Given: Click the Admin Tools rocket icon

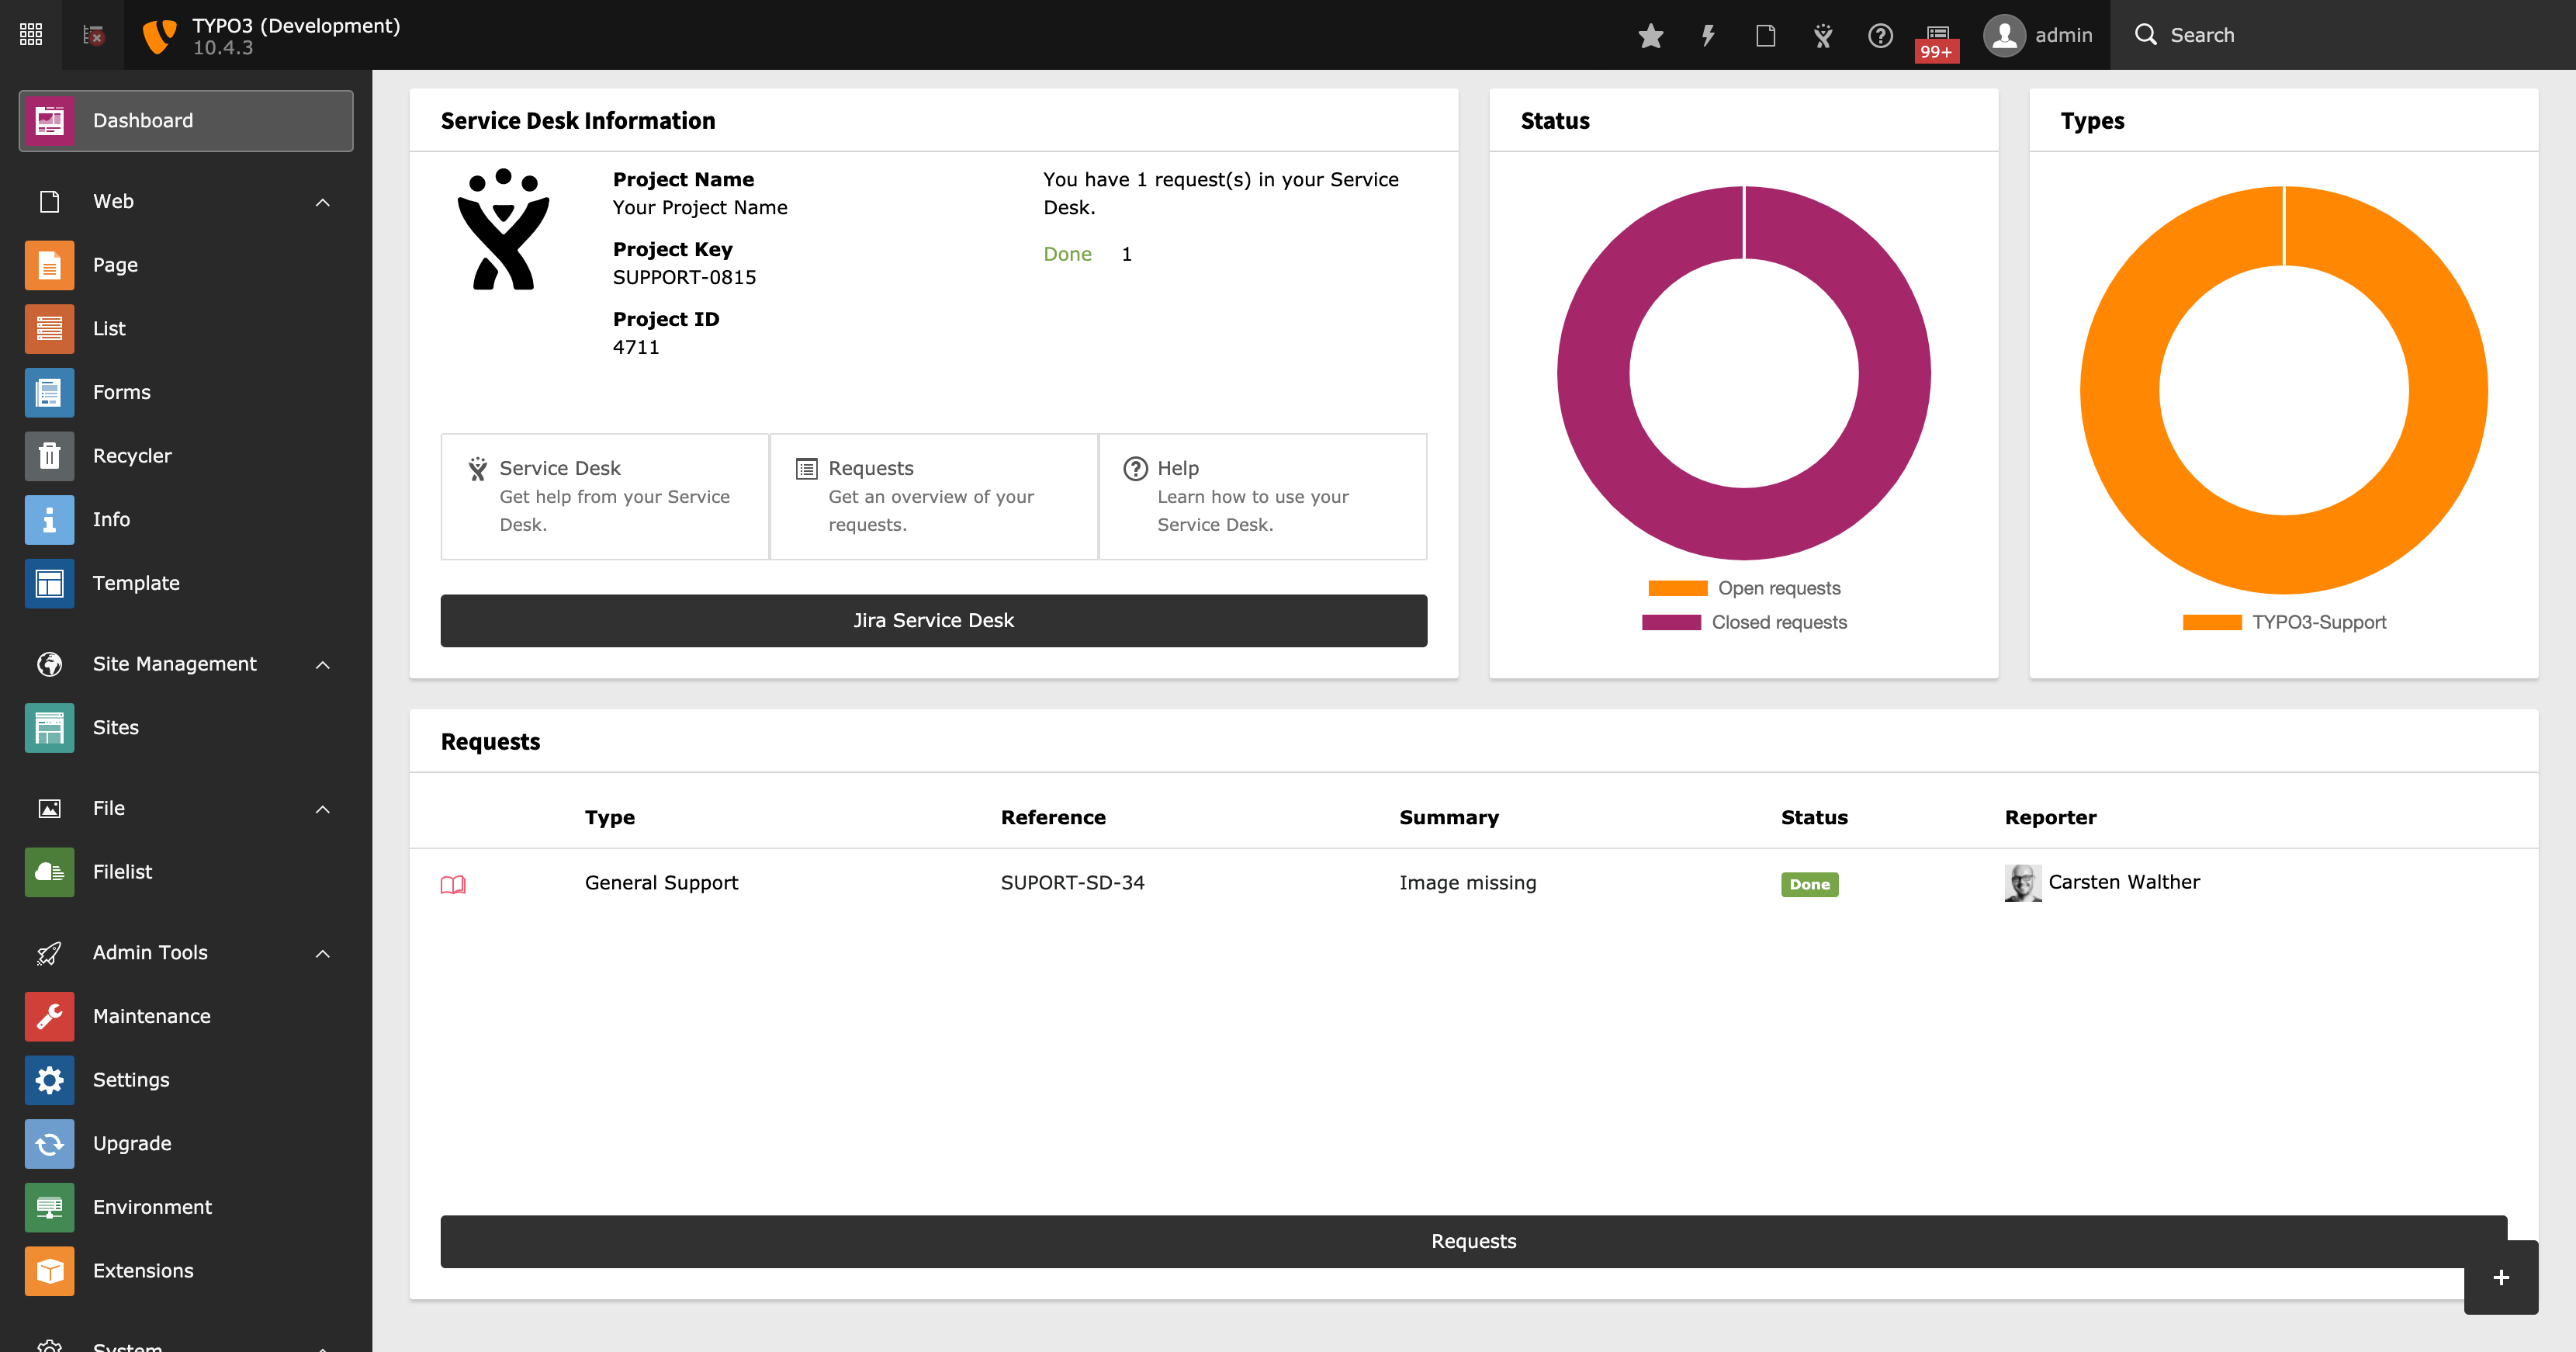Looking at the screenshot, I should click(49, 954).
